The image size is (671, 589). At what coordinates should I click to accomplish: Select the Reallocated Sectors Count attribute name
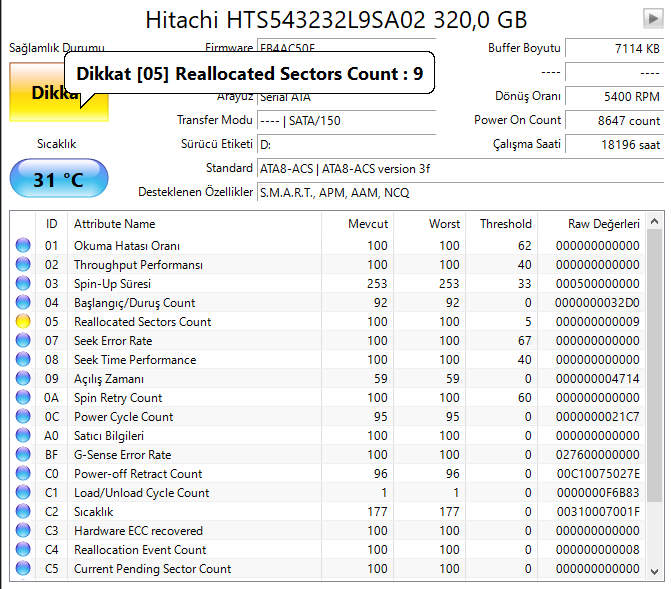click(143, 321)
